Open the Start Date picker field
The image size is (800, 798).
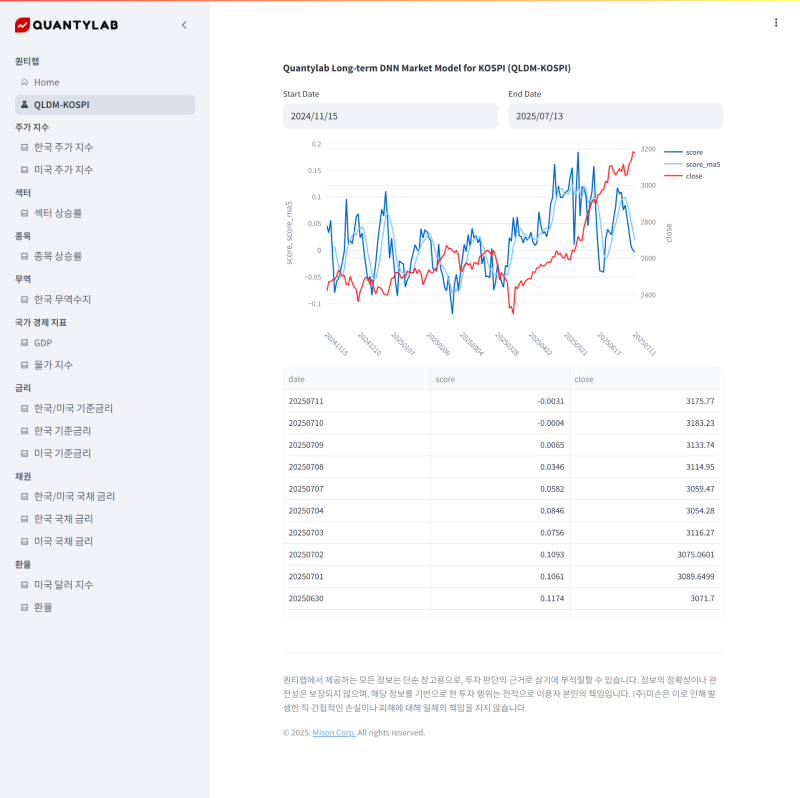point(390,116)
